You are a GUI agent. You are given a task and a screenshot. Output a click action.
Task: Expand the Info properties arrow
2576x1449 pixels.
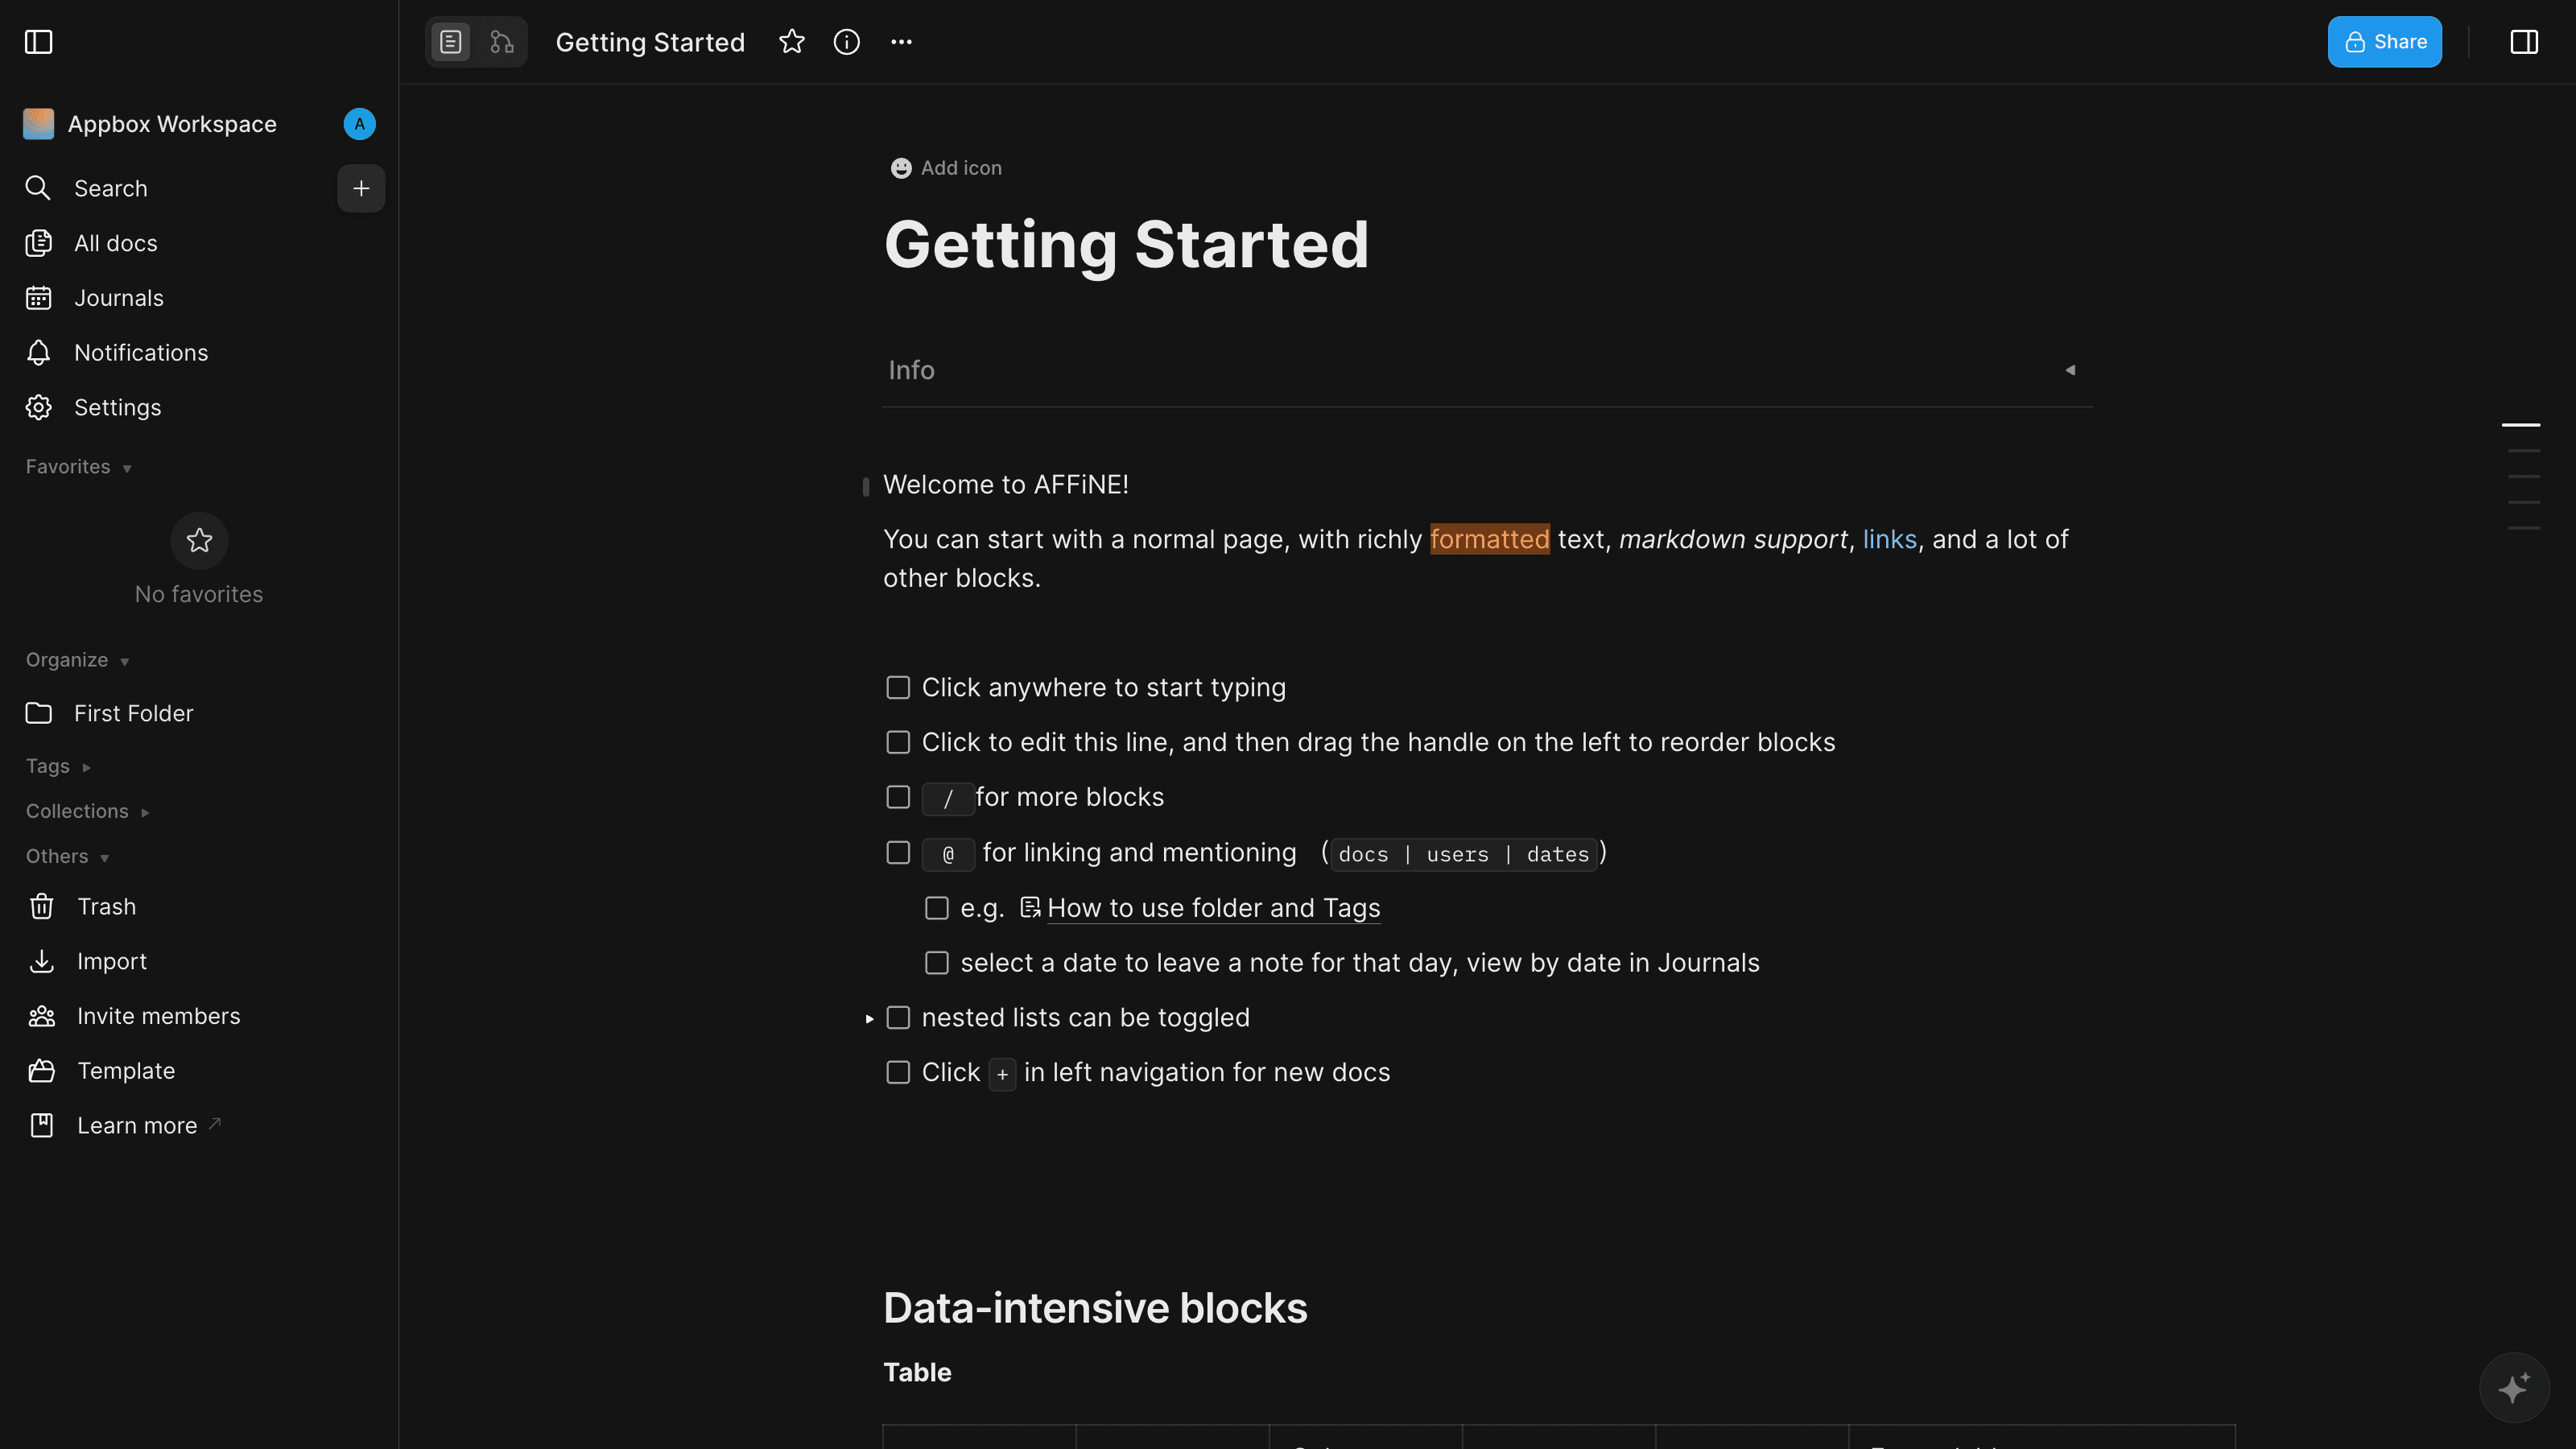point(2070,370)
